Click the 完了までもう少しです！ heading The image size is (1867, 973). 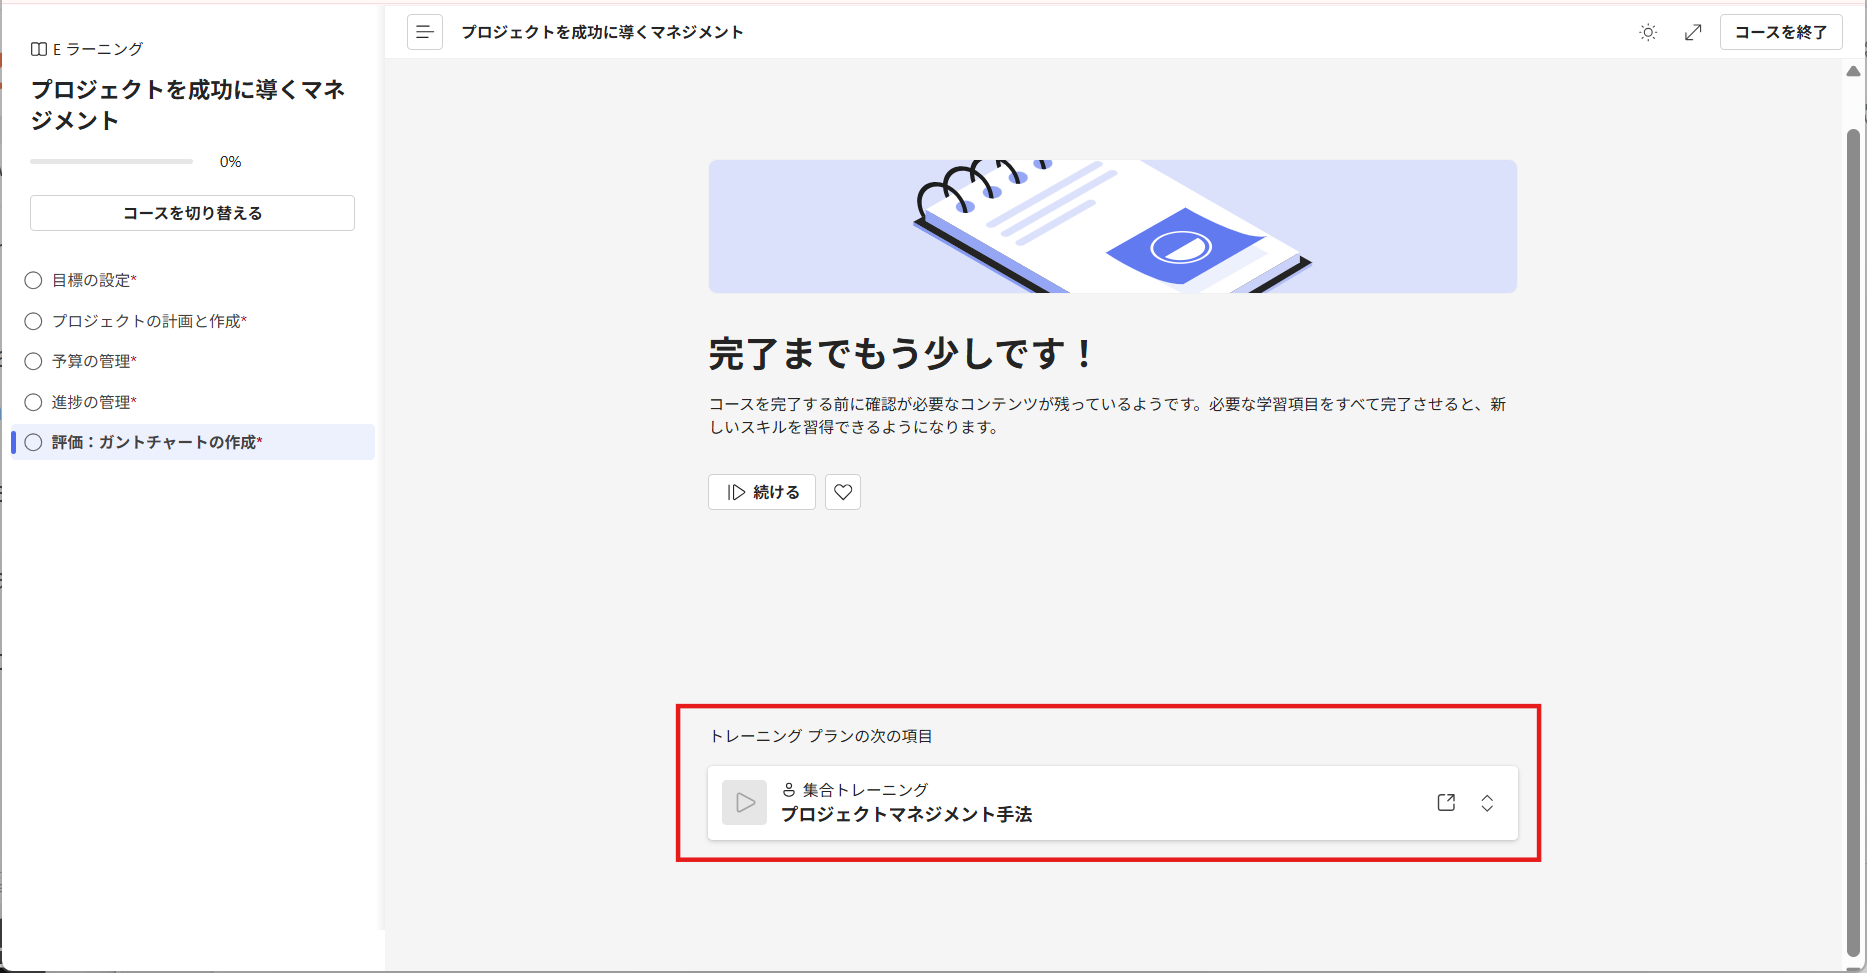point(902,353)
